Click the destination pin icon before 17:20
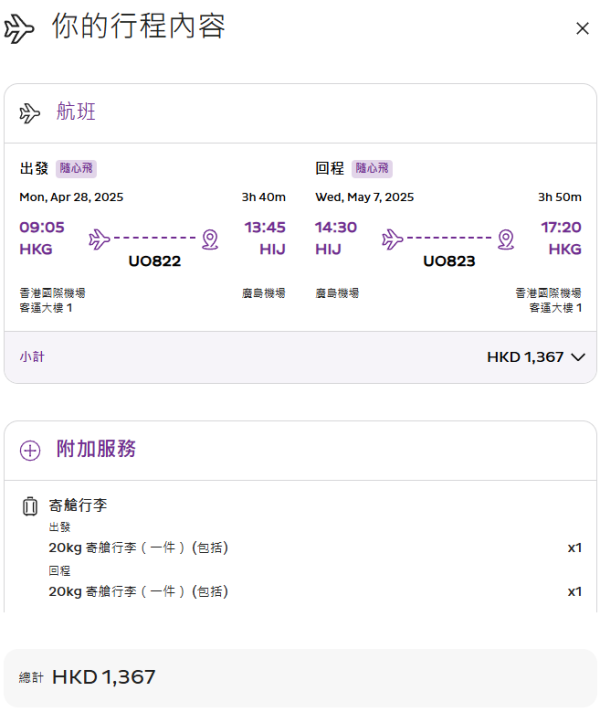 coord(506,239)
